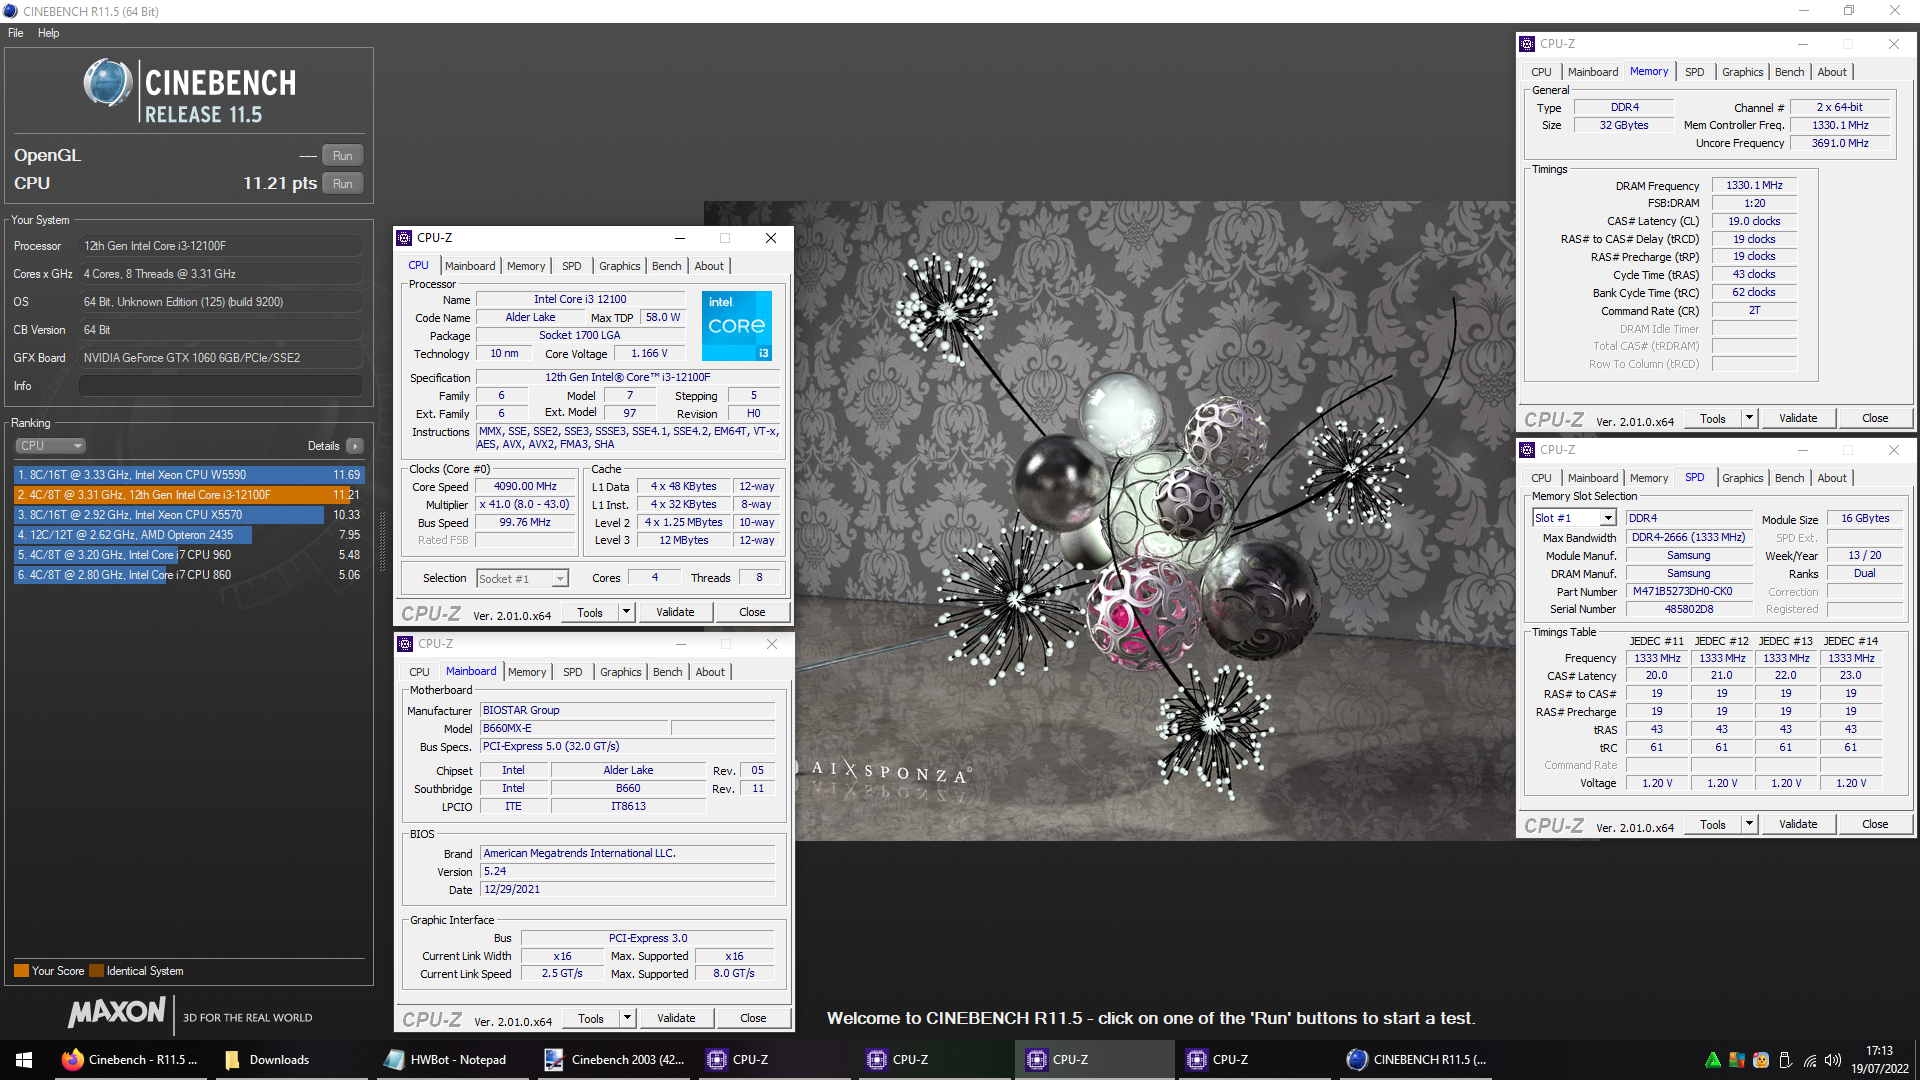Click the CPU-Z title icon of Memory window
Viewport: 1920px width, 1080px height.
[x=1527, y=44]
